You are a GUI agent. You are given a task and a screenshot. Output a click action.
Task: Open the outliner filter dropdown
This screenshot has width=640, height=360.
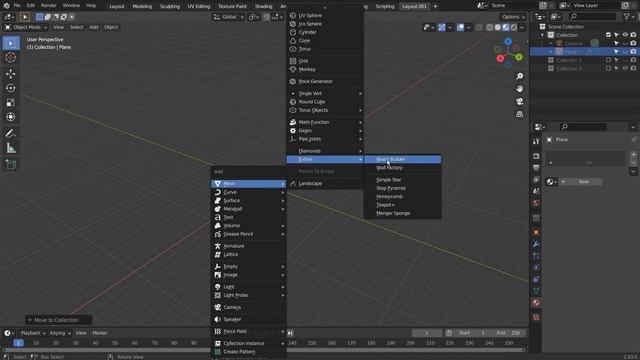(629, 16)
